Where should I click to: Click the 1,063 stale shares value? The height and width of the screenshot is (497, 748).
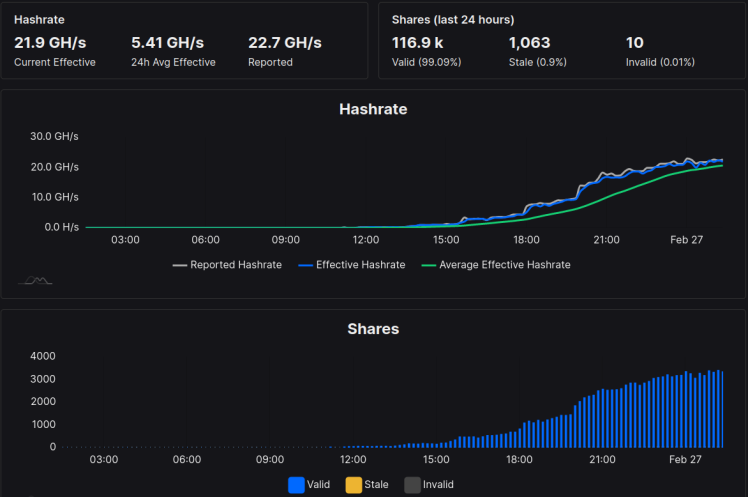click(x=530, y=43)
